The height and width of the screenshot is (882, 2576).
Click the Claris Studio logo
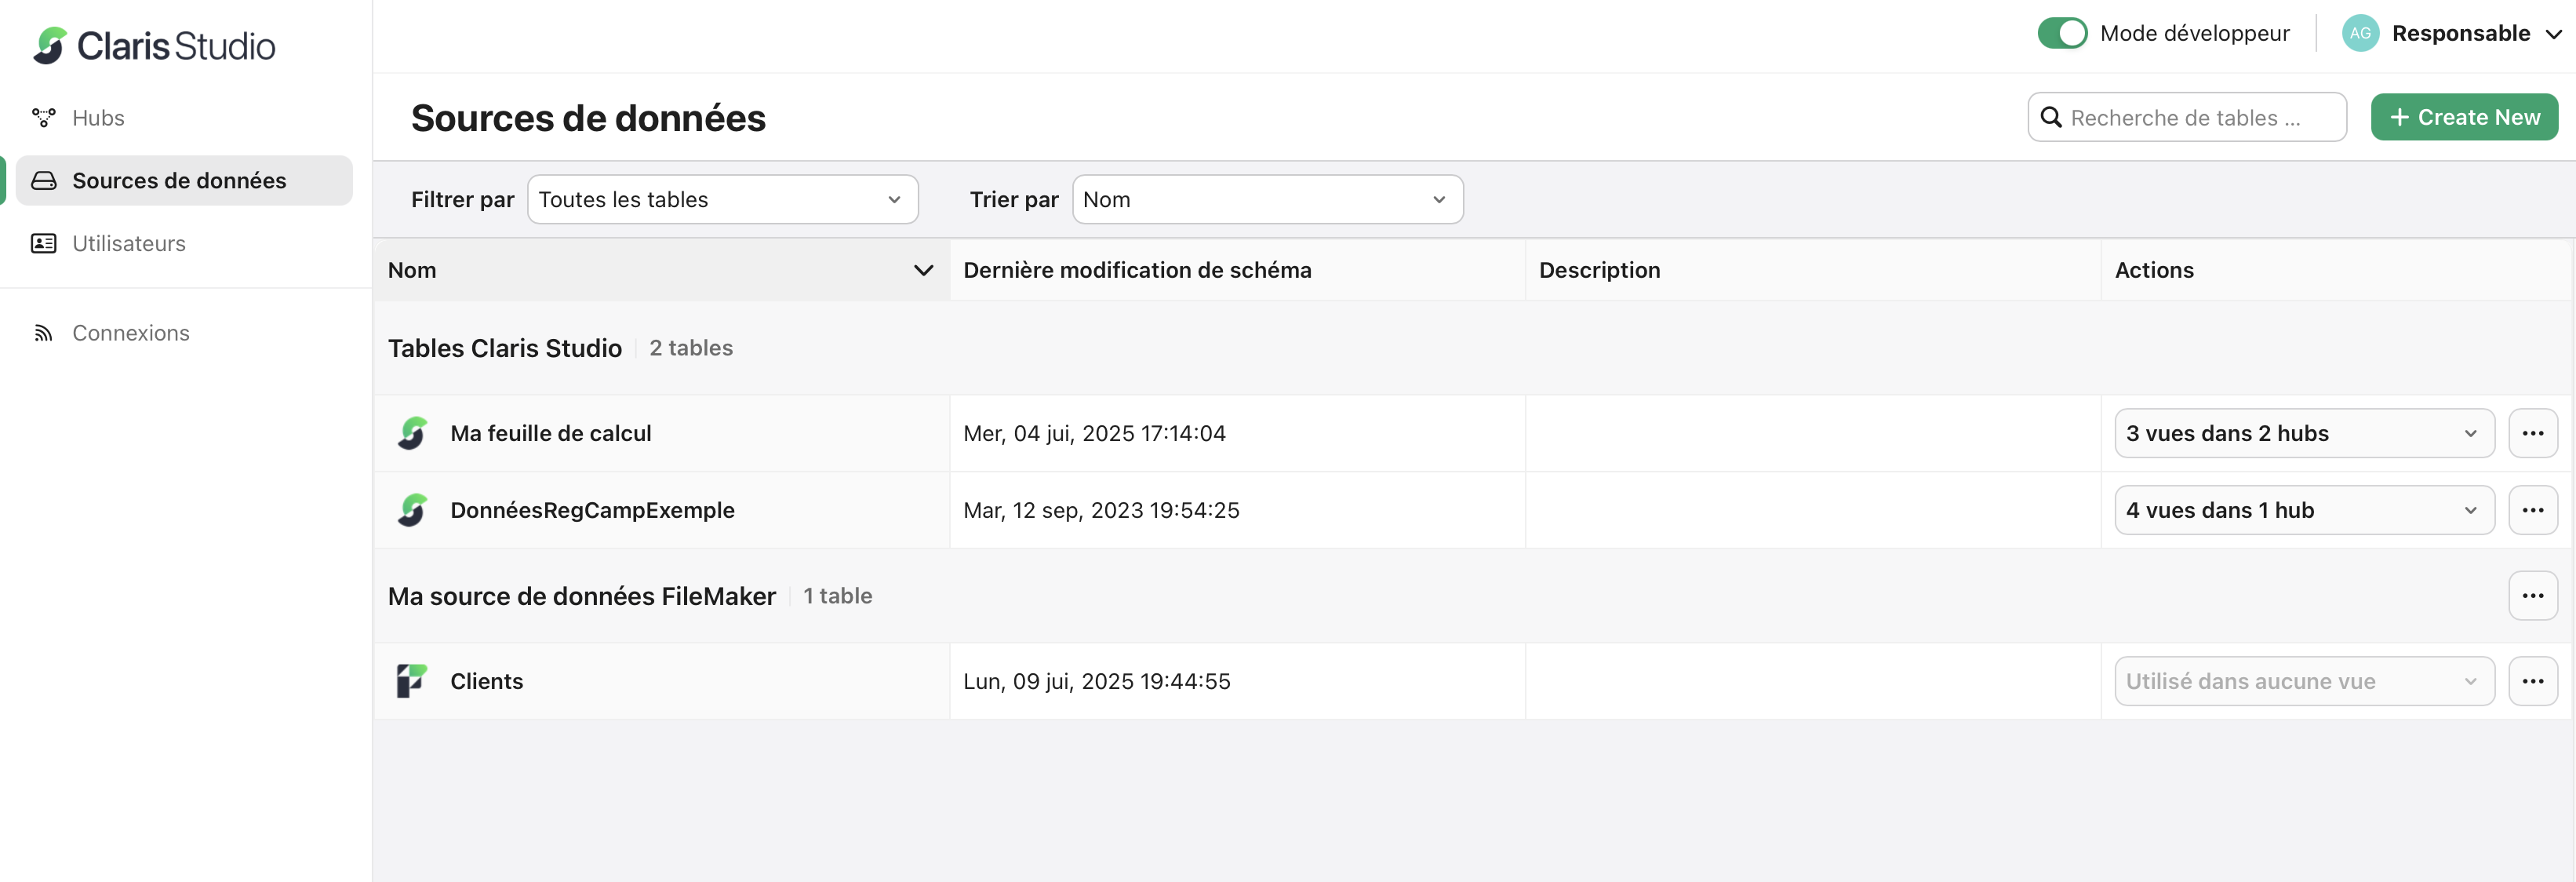154,45
